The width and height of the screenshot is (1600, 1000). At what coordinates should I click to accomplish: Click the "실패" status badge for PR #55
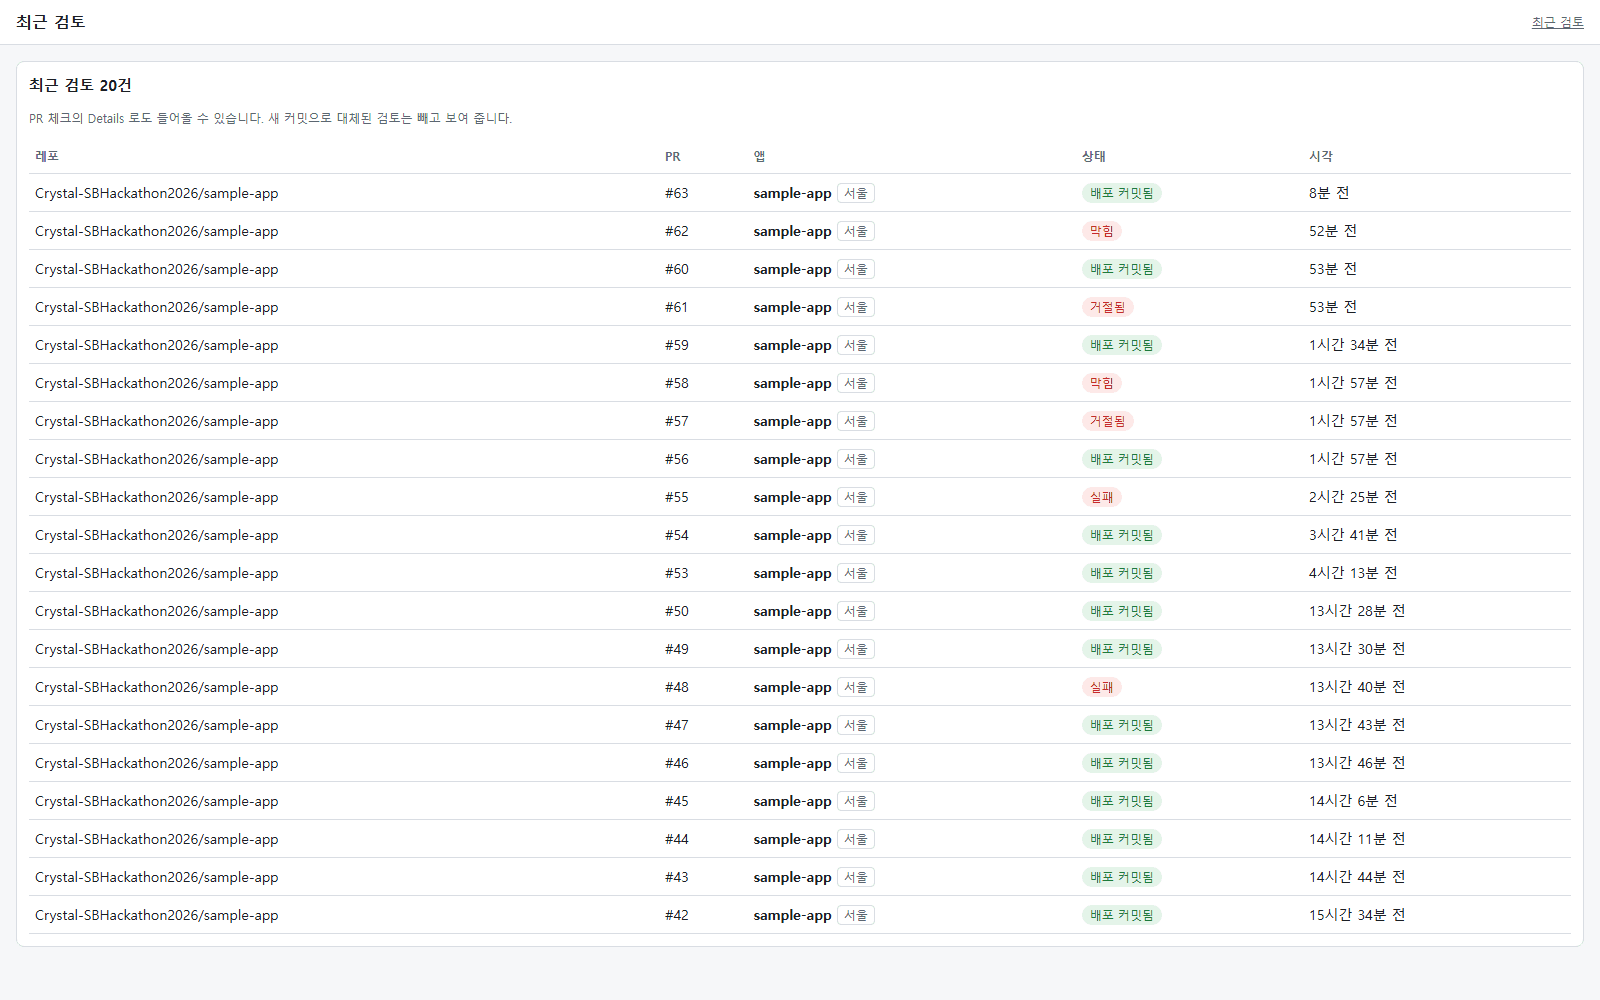click(x=1101, y=497)
